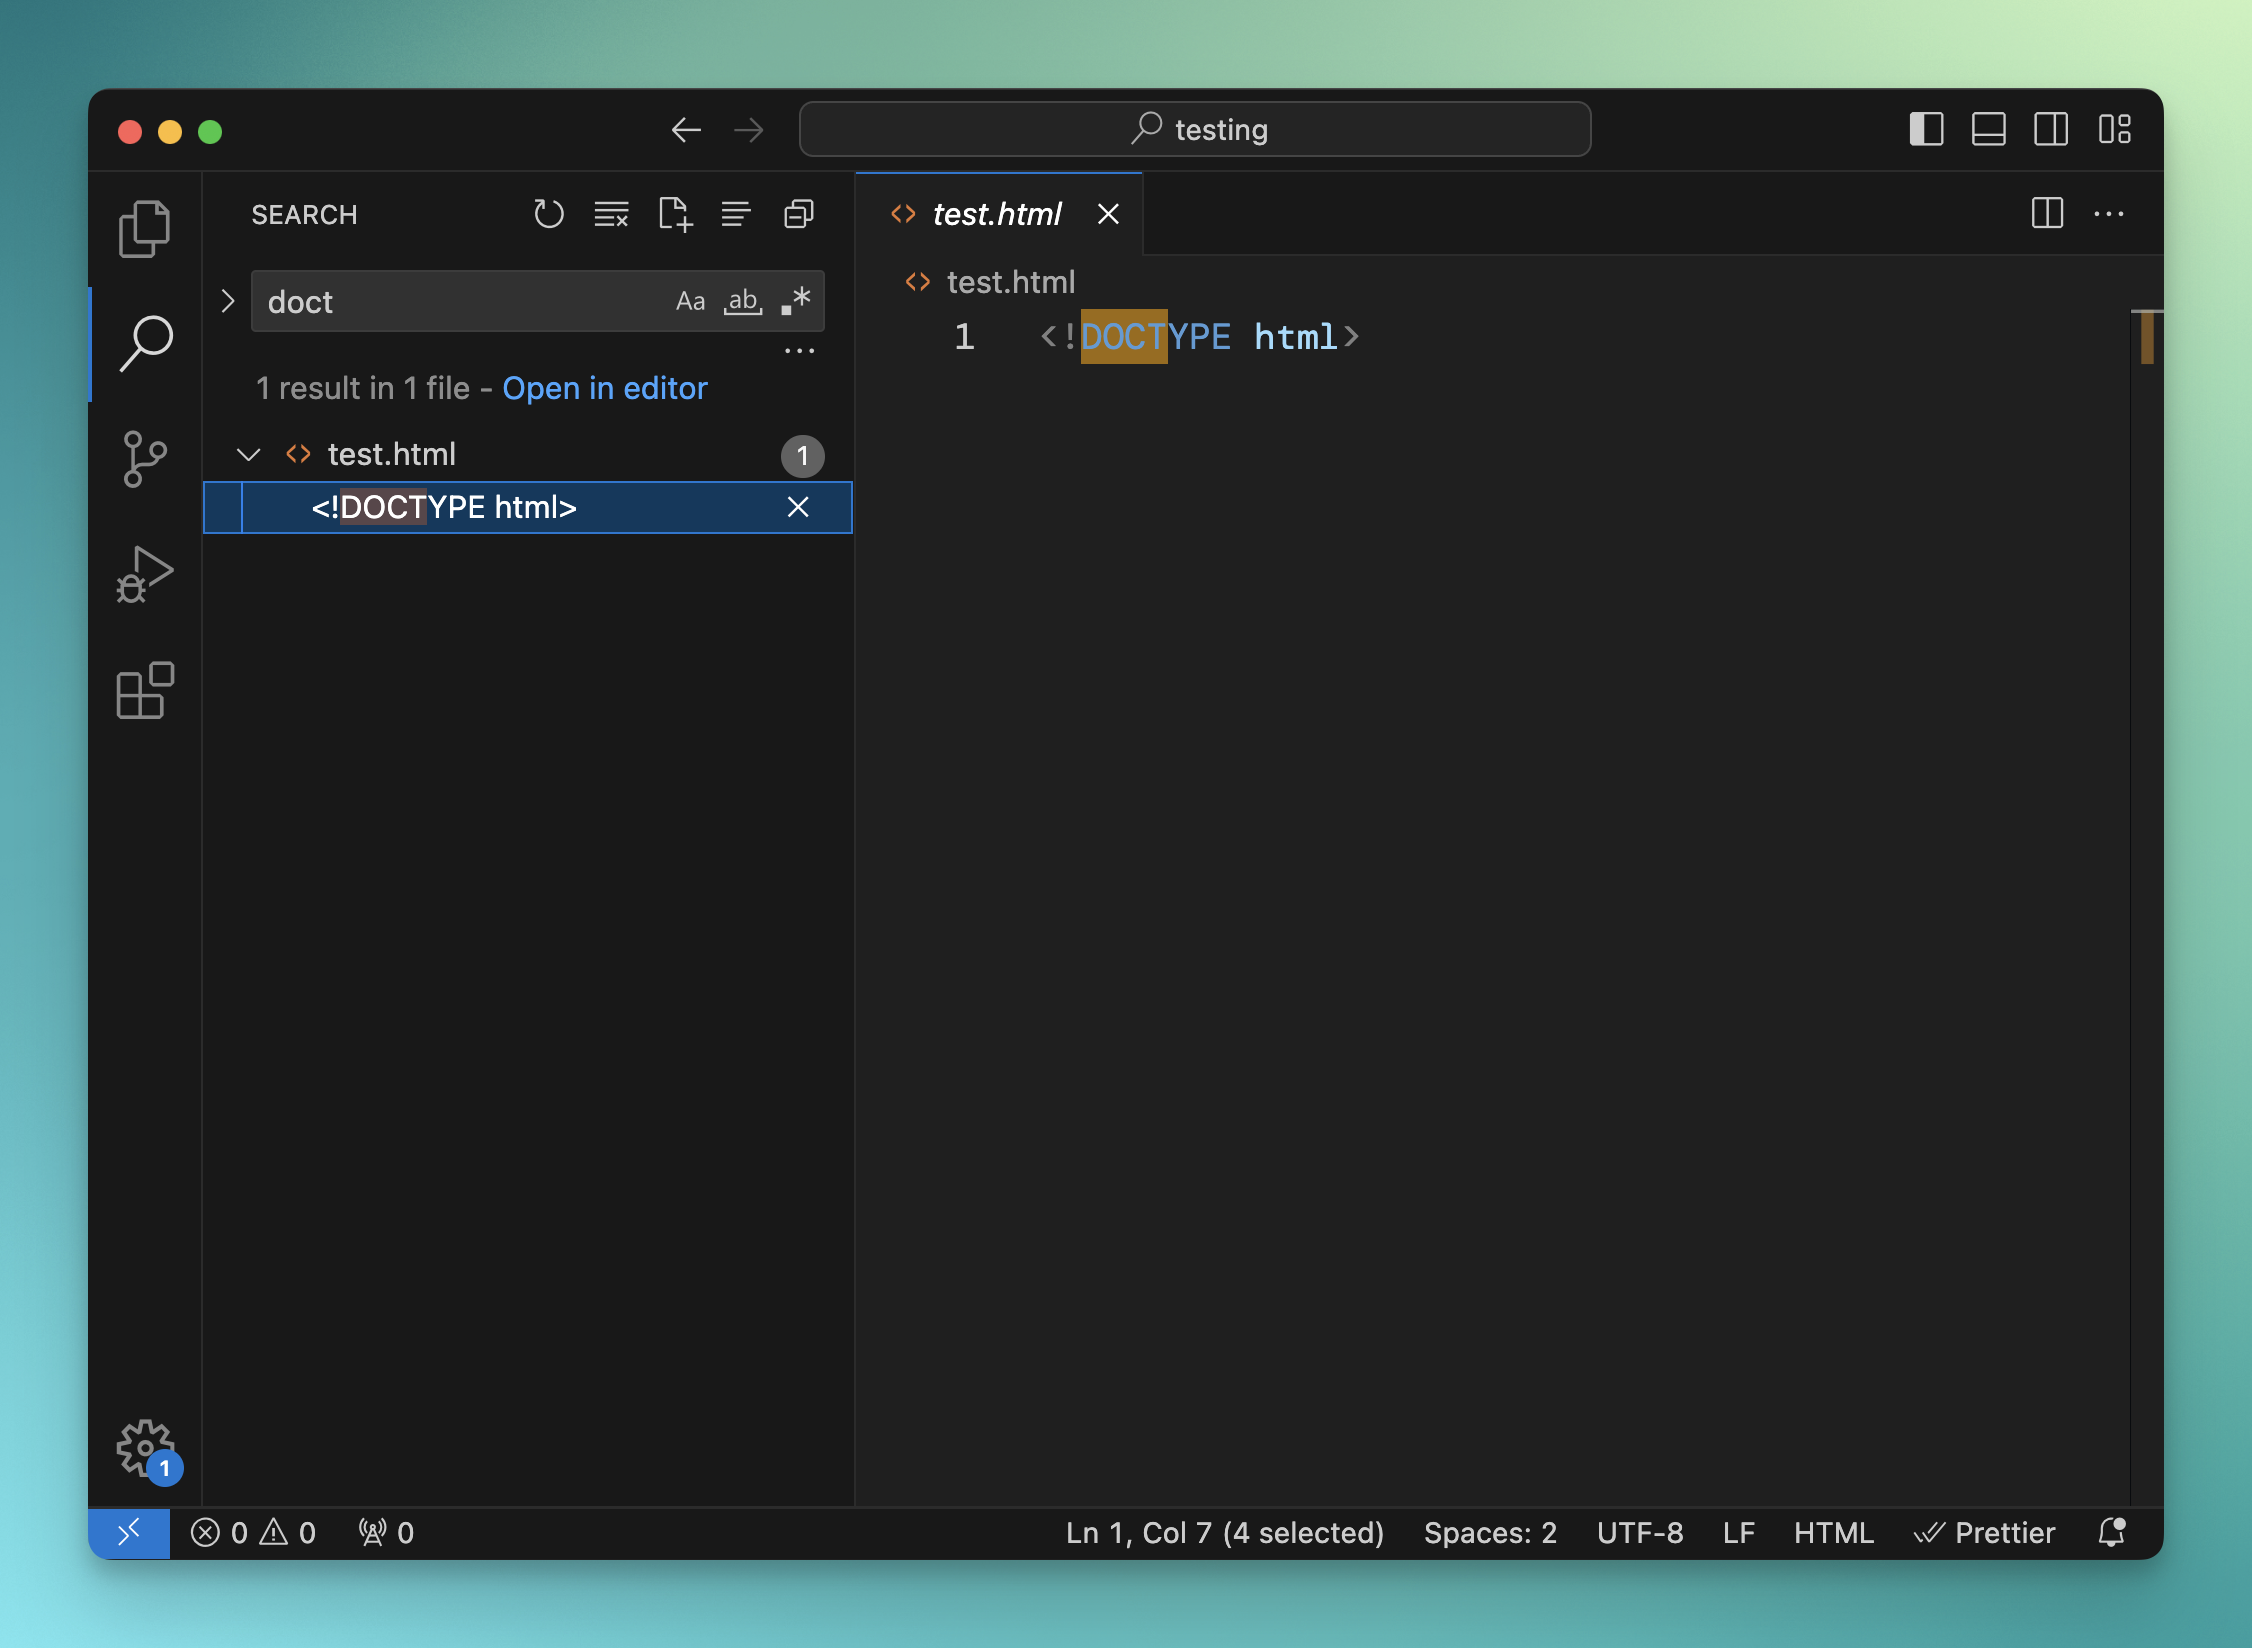
Task: Click the minimap highlight slider
Action: pos(2146,337)
